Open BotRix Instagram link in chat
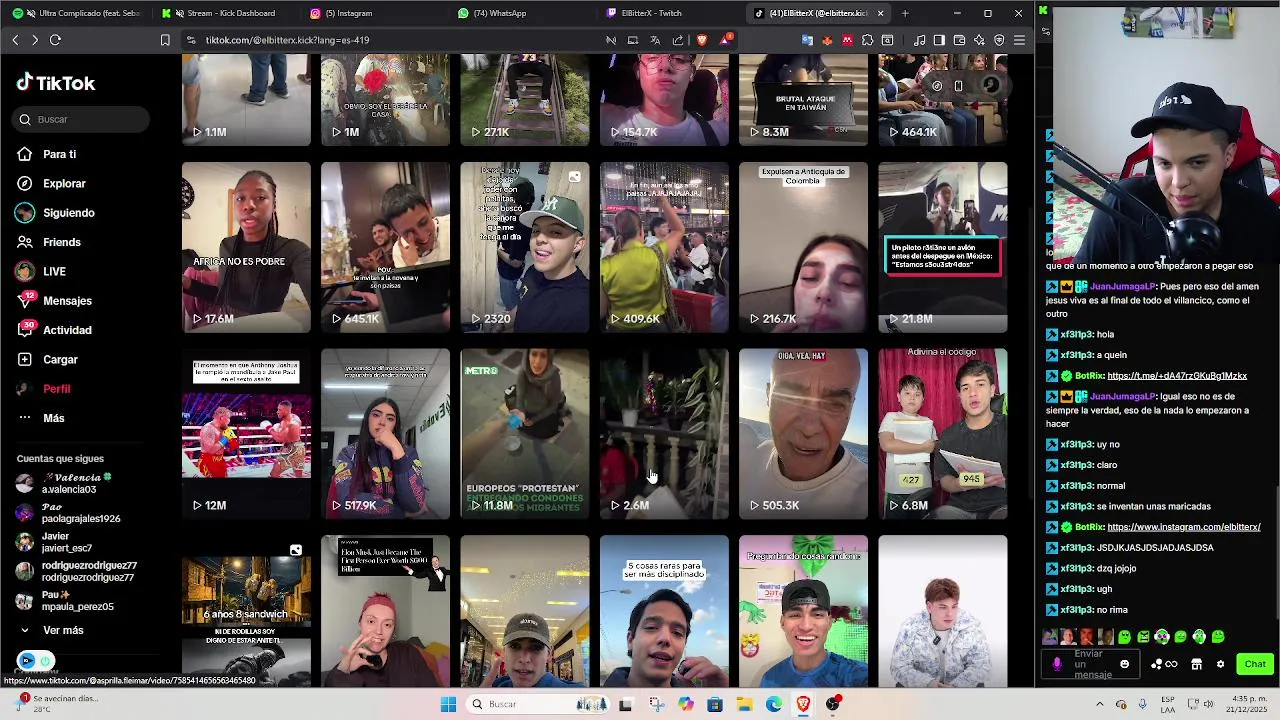 pos(1184,527)
